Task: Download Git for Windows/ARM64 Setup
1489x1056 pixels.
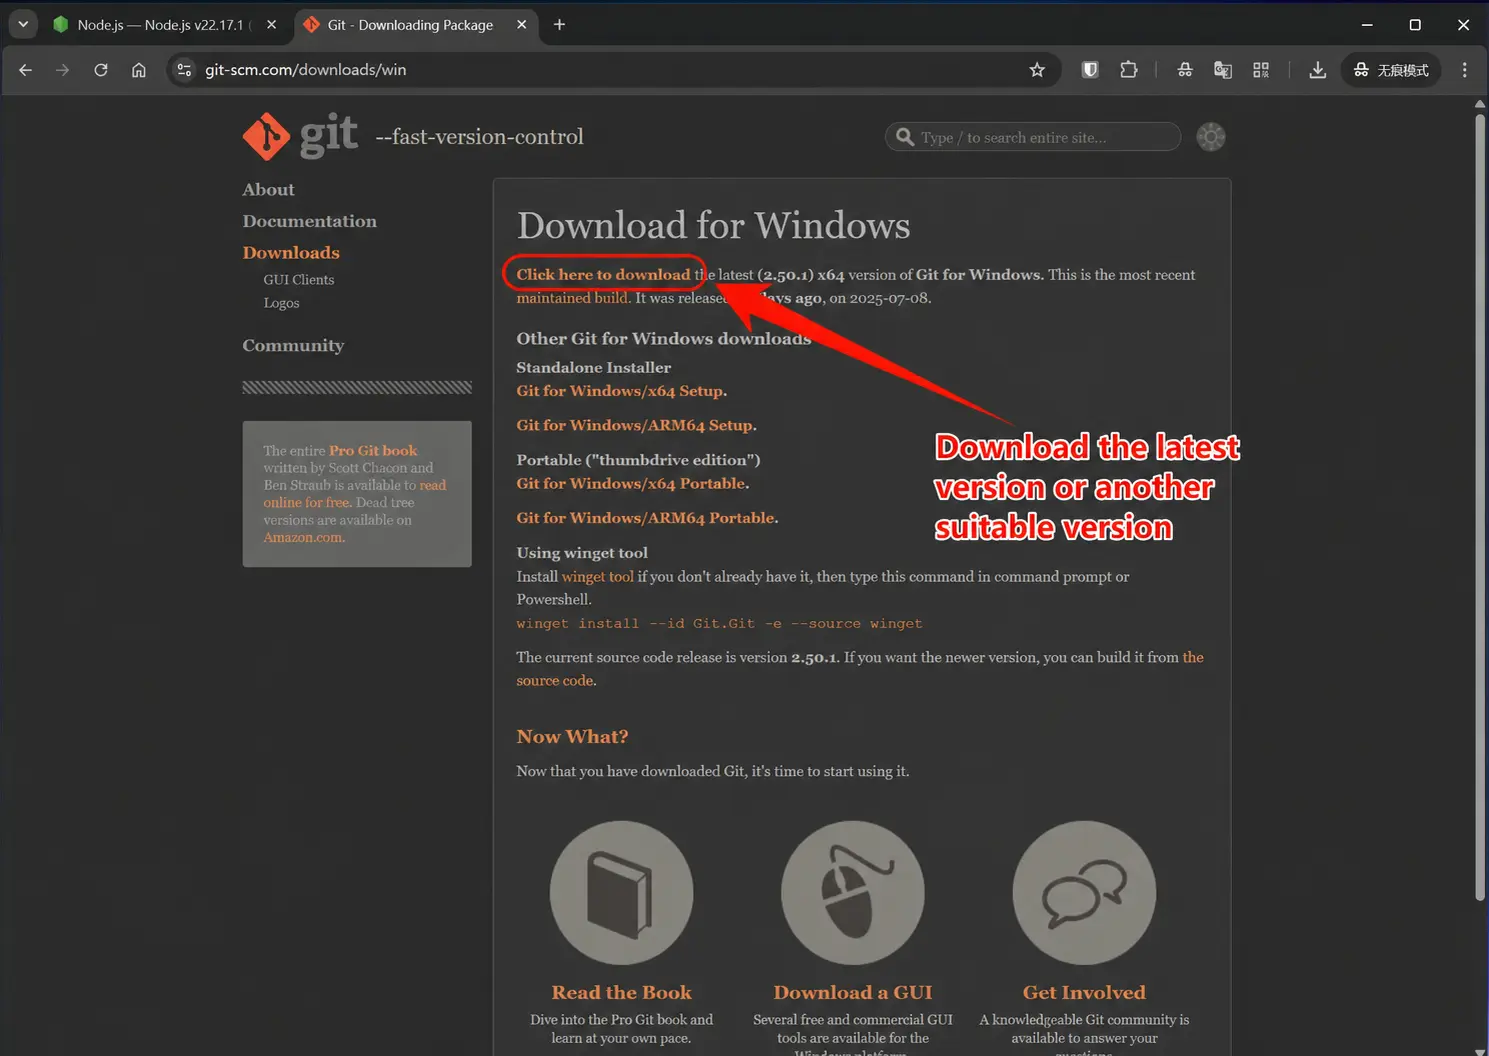Action: (635, 426)
